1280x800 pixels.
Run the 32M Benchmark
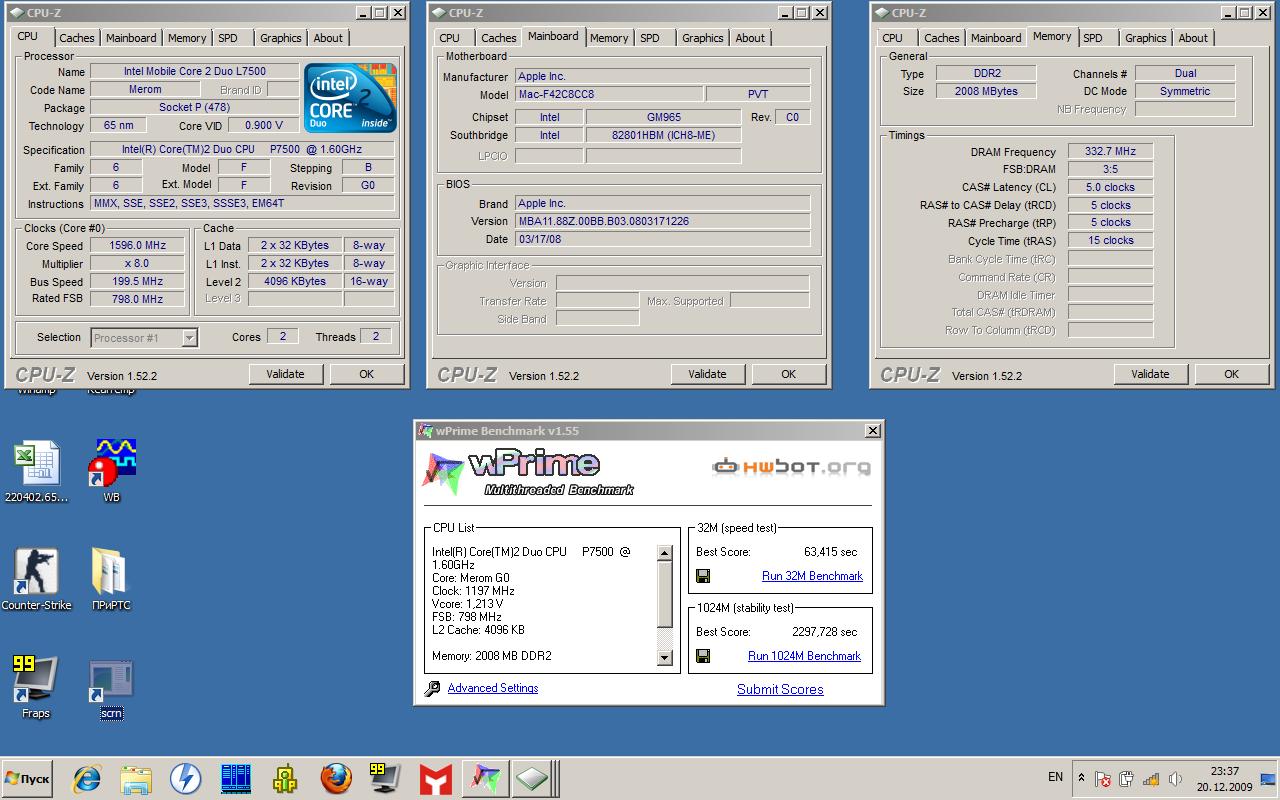tap(812, 576)
